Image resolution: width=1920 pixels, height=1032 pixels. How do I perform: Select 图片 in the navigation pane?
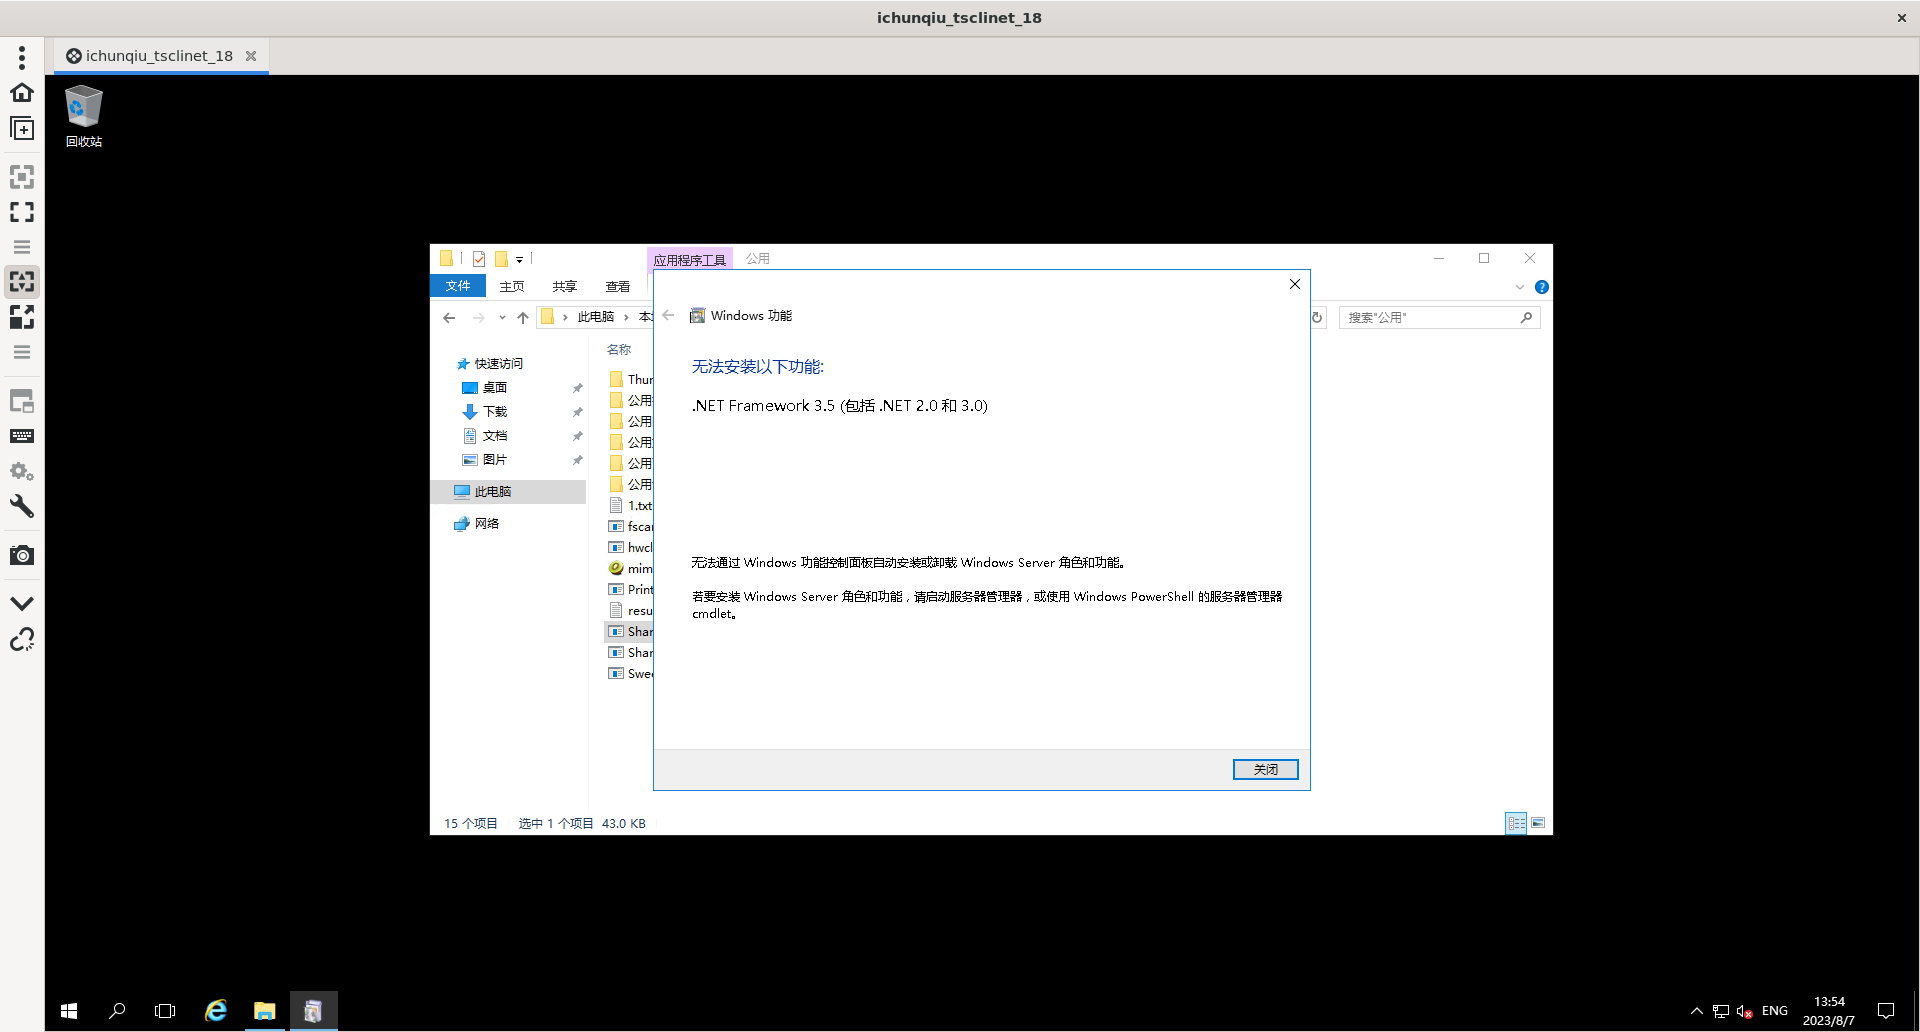tap(495, 460)
